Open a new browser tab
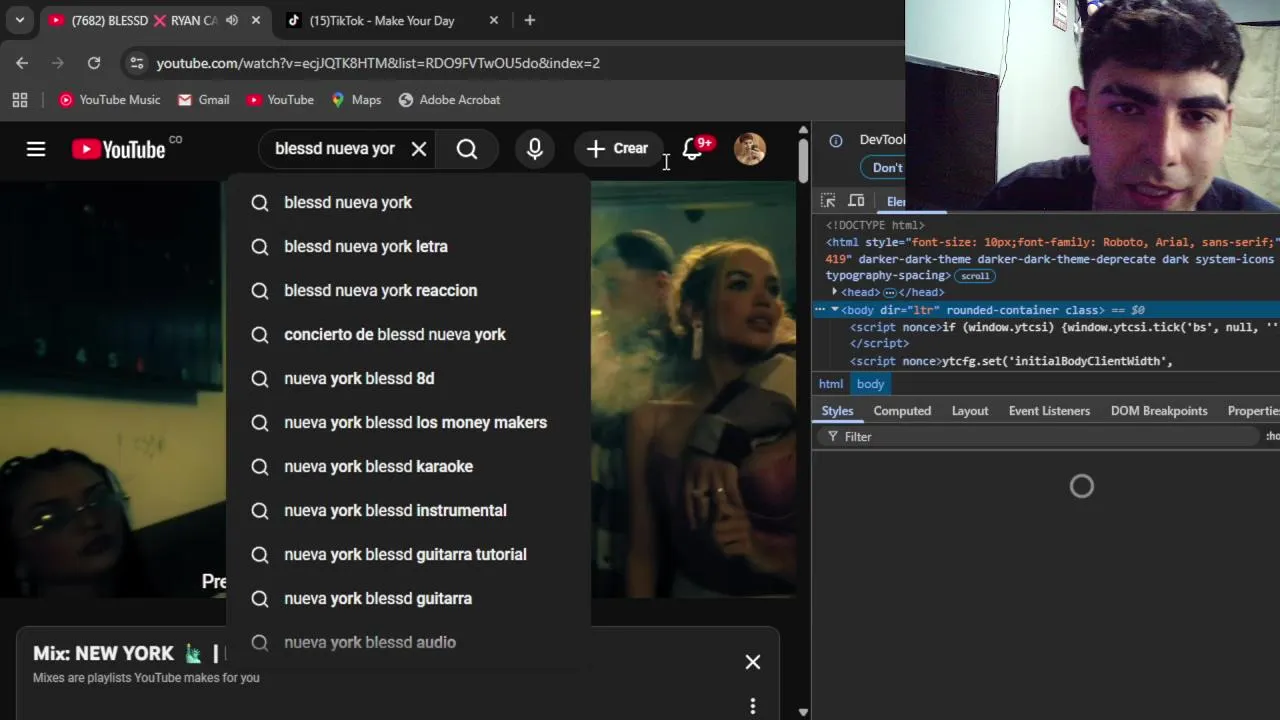The image size is (1280, 720). click(530, 20)
